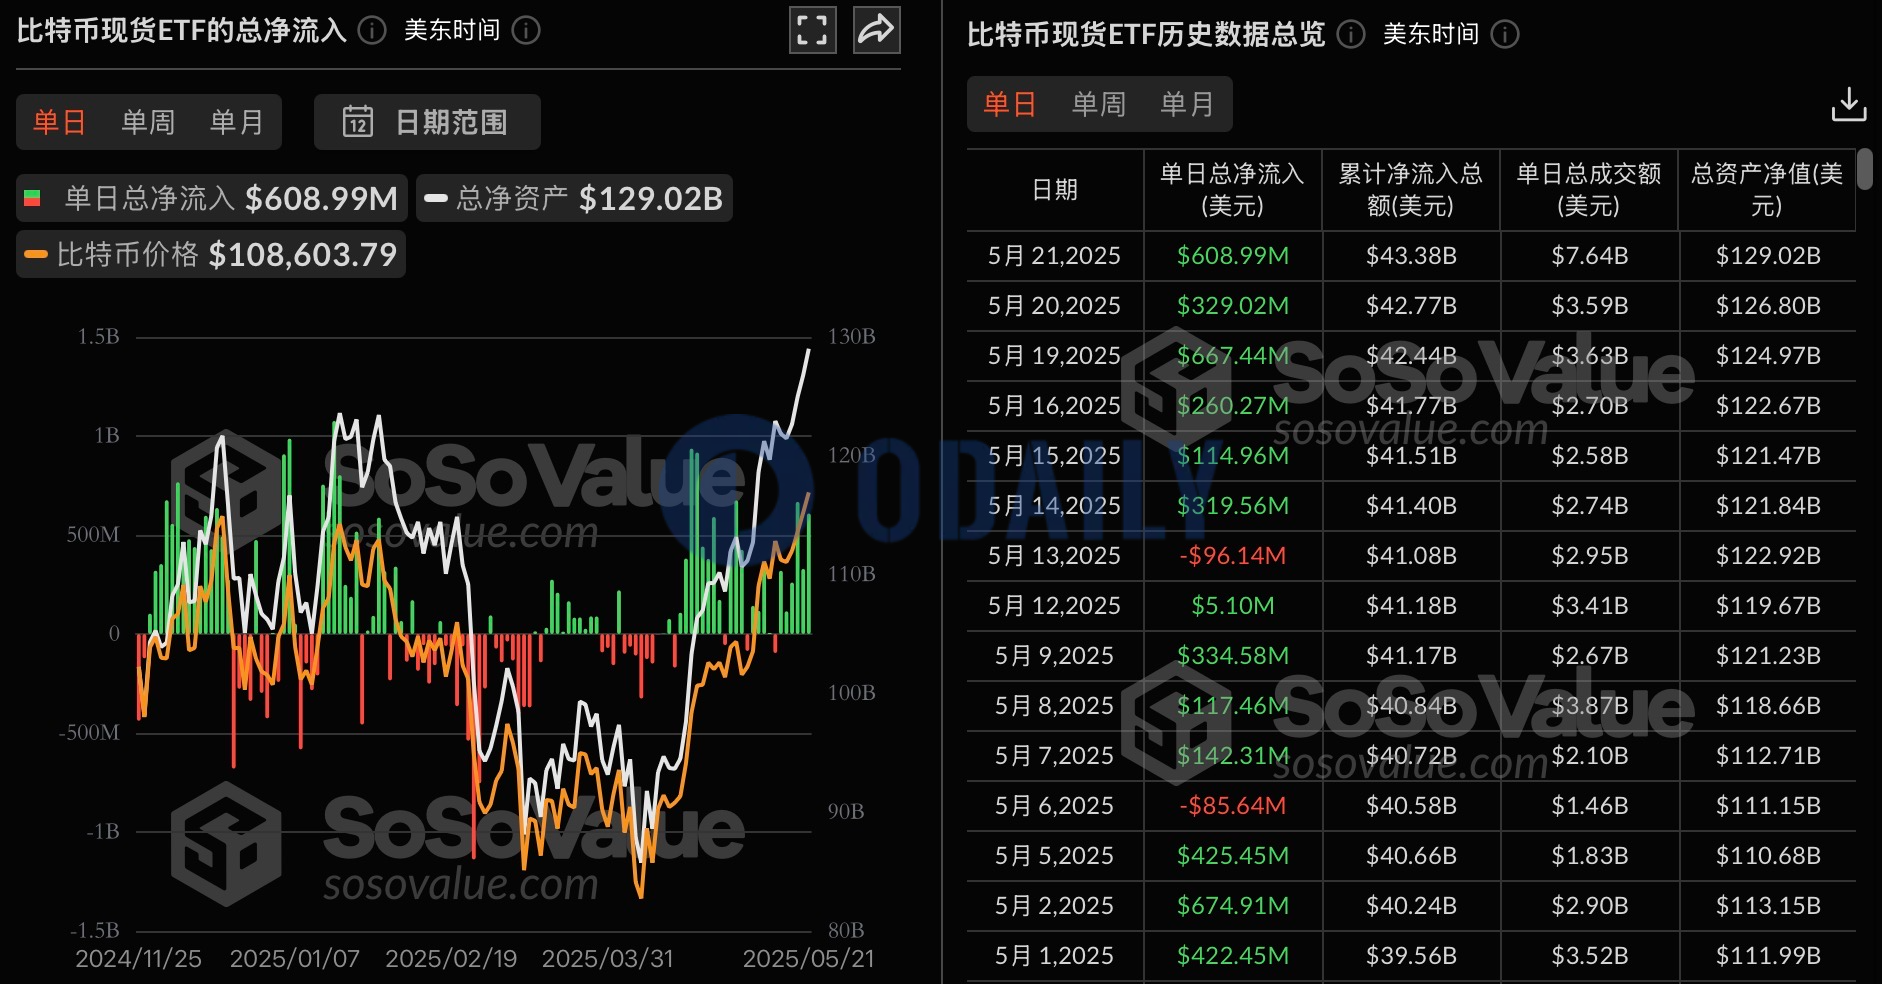Toggle 总净资产 line in chart legend
The height and width of the screenshot is (984, 1882).
click(x=574, y=198)
